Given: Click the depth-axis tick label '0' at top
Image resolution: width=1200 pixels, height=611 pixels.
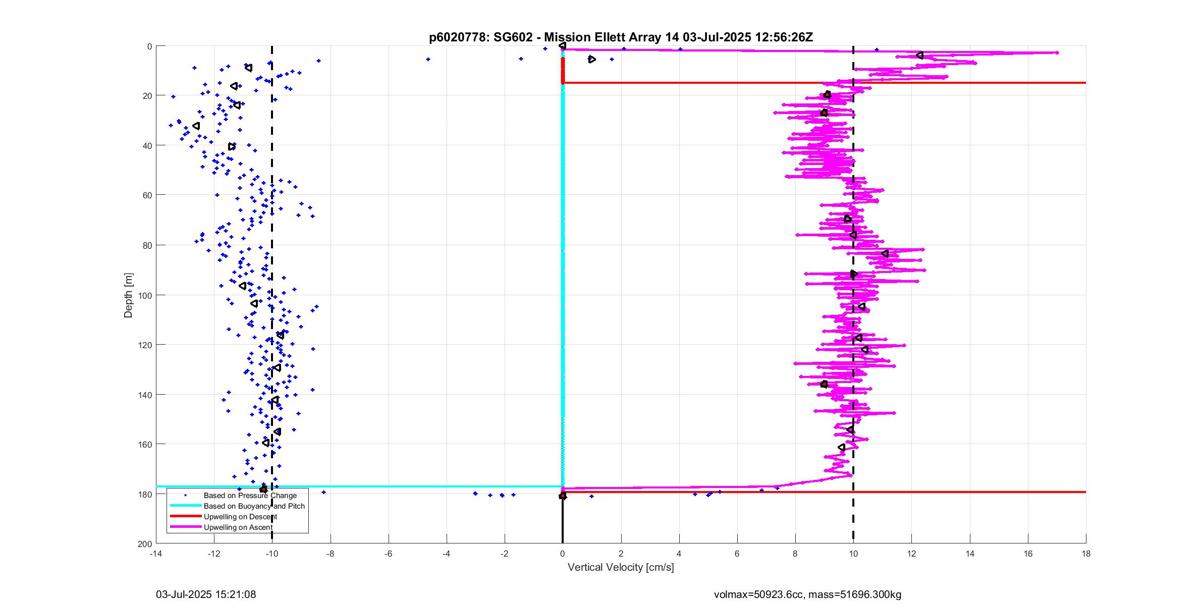Looking at the screenshot, I should 148,46.
